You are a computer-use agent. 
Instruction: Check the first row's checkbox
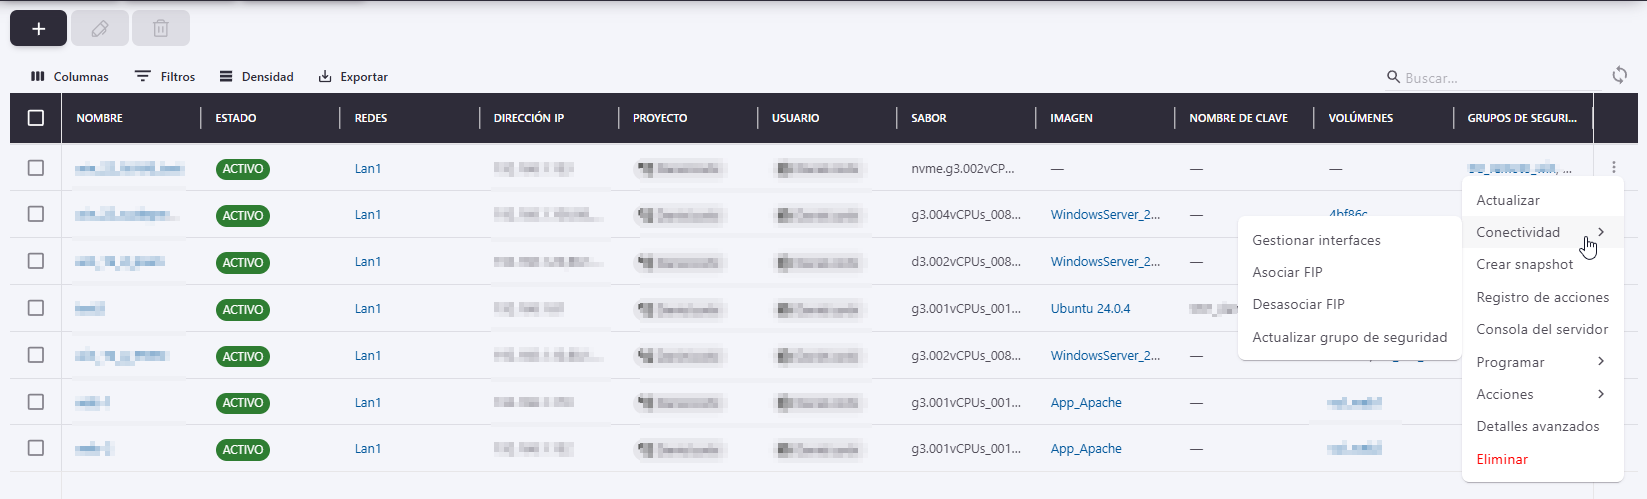click(36, 168)
